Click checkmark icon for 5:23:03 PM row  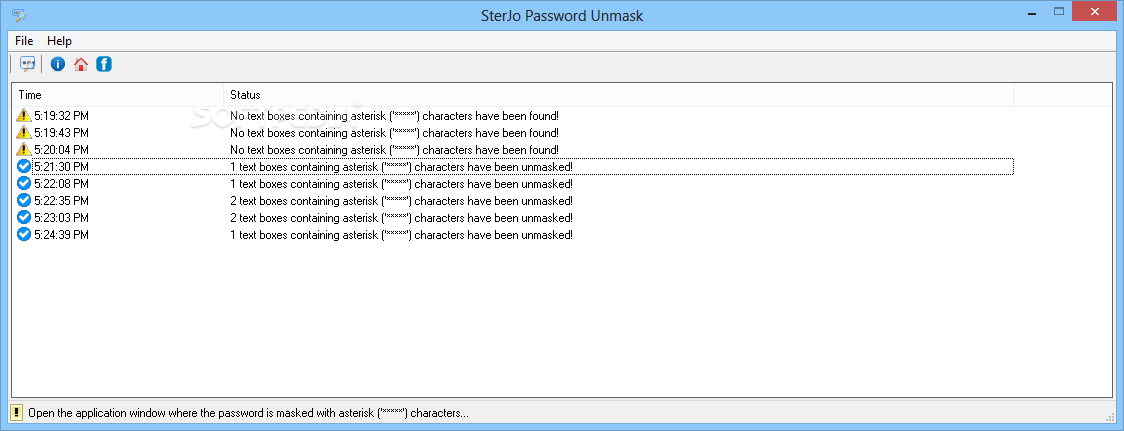[24, 217]
